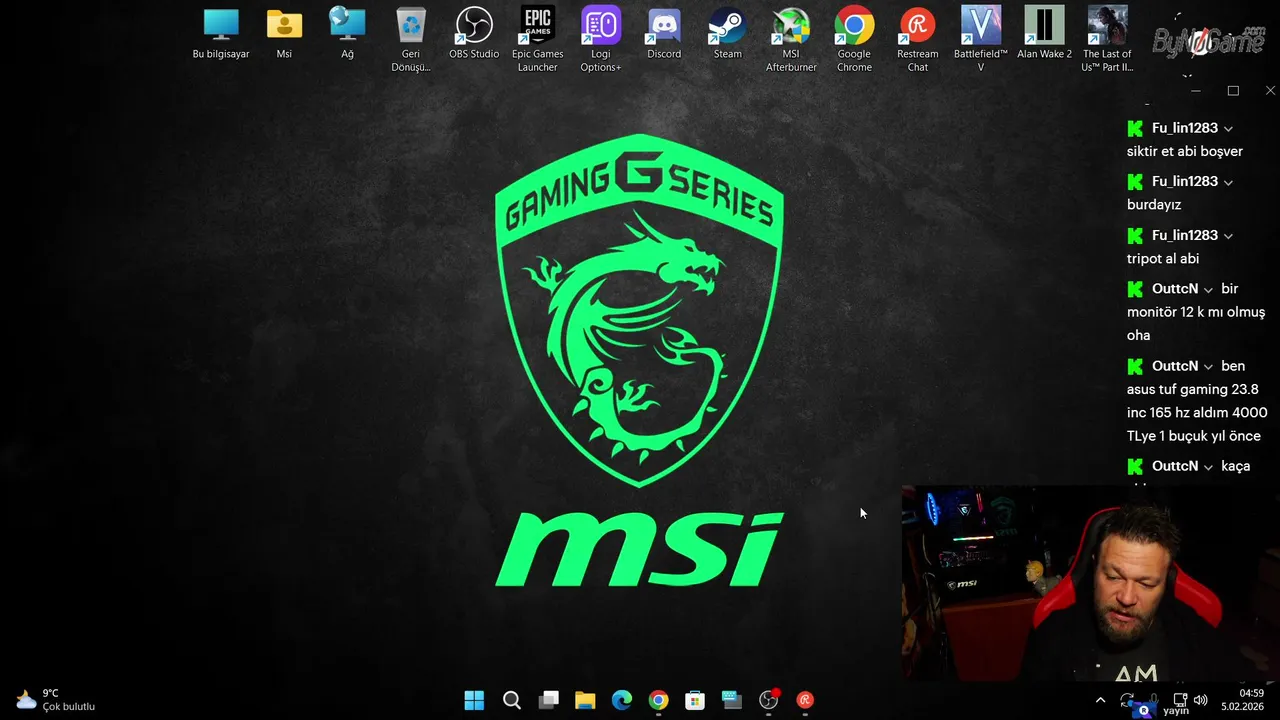Open the taskbar app left of OBS

tap(732, 700)
